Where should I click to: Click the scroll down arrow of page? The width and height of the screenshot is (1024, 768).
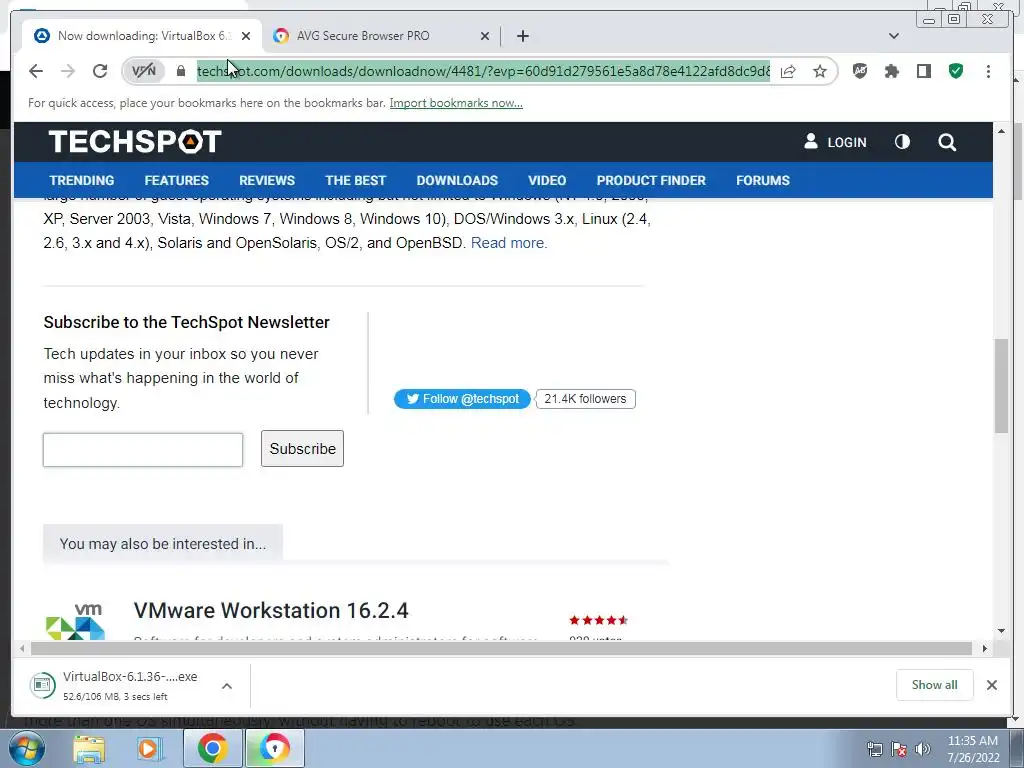pos(1002,631)
